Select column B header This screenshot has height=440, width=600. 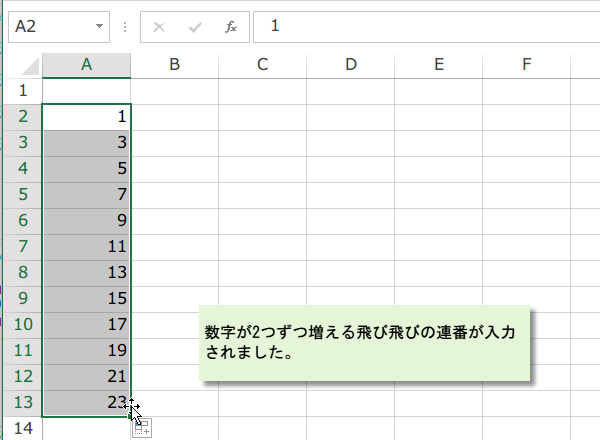point(174,65)
